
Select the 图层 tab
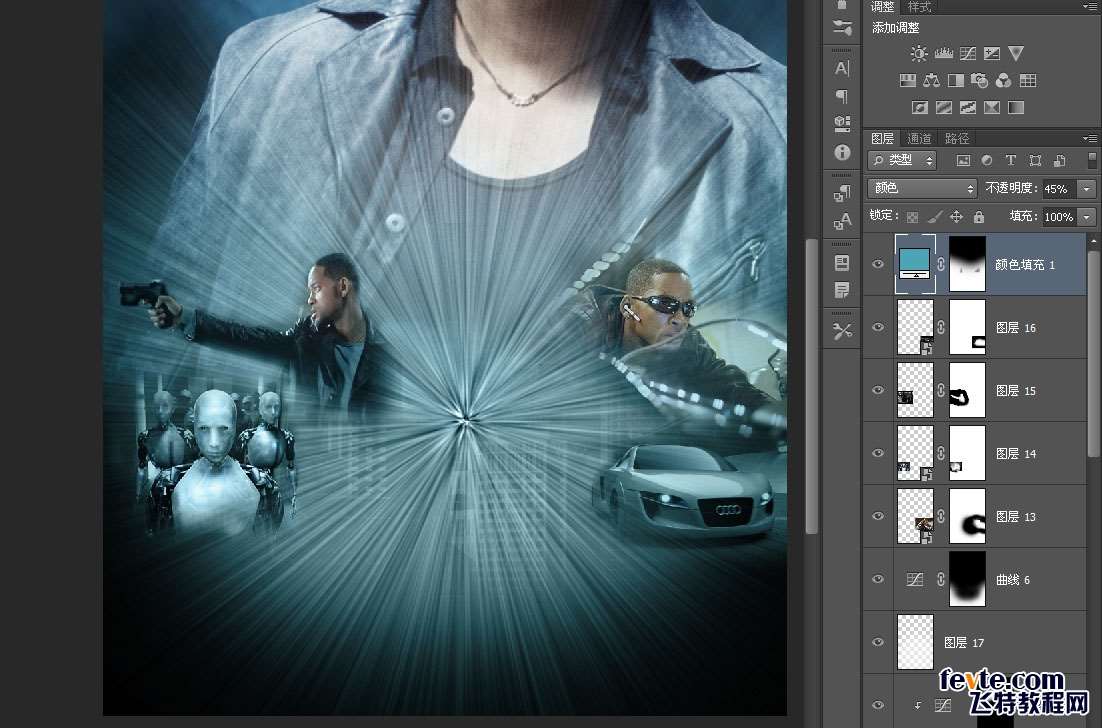click(883, 138)
